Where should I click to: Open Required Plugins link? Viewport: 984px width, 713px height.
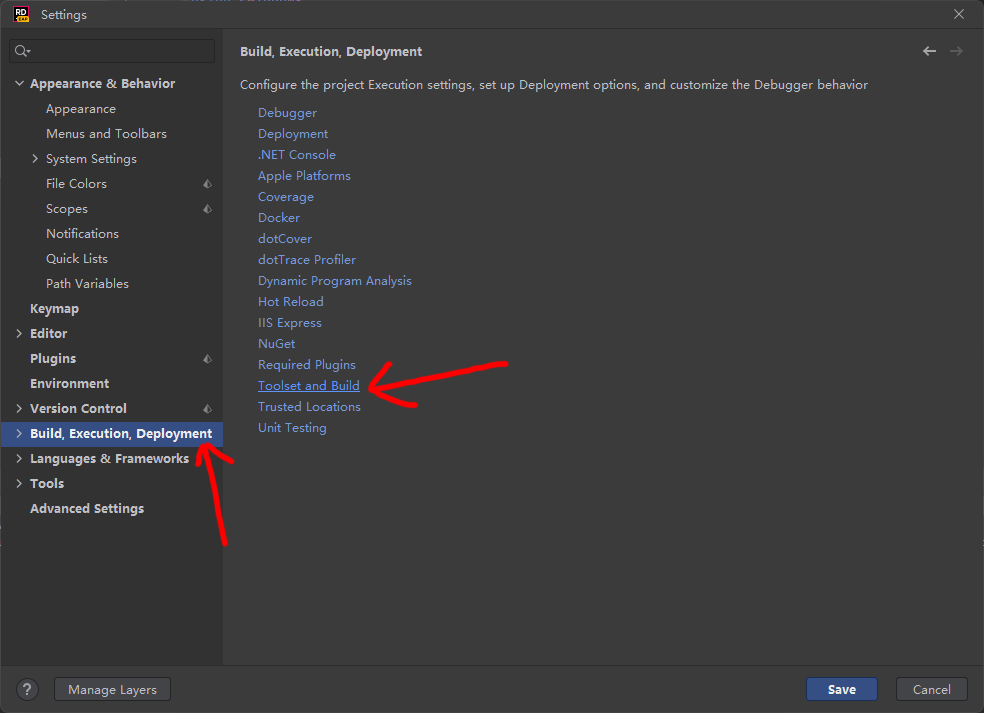point(307,365)
